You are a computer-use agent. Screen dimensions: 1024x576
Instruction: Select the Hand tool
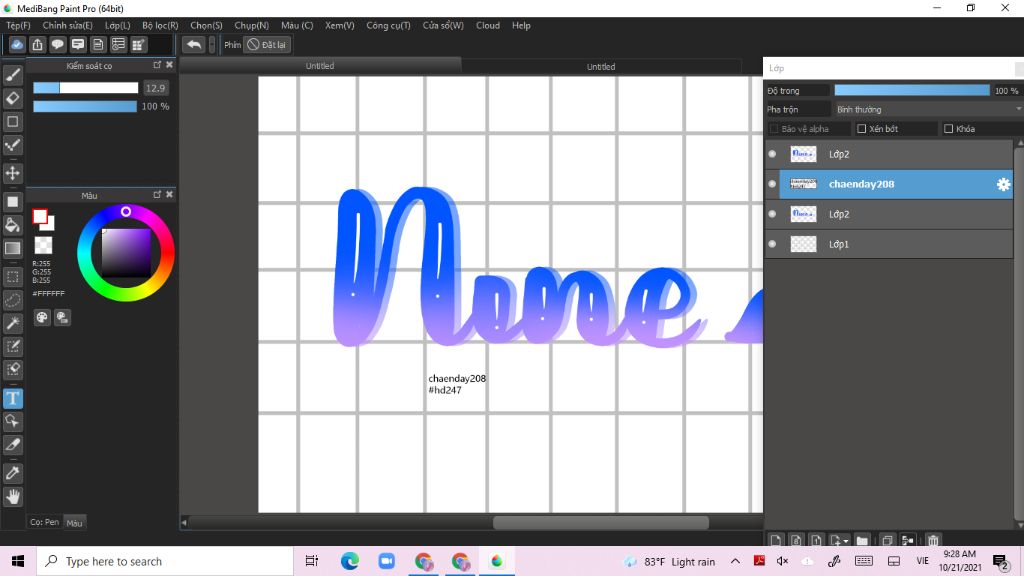13,496
